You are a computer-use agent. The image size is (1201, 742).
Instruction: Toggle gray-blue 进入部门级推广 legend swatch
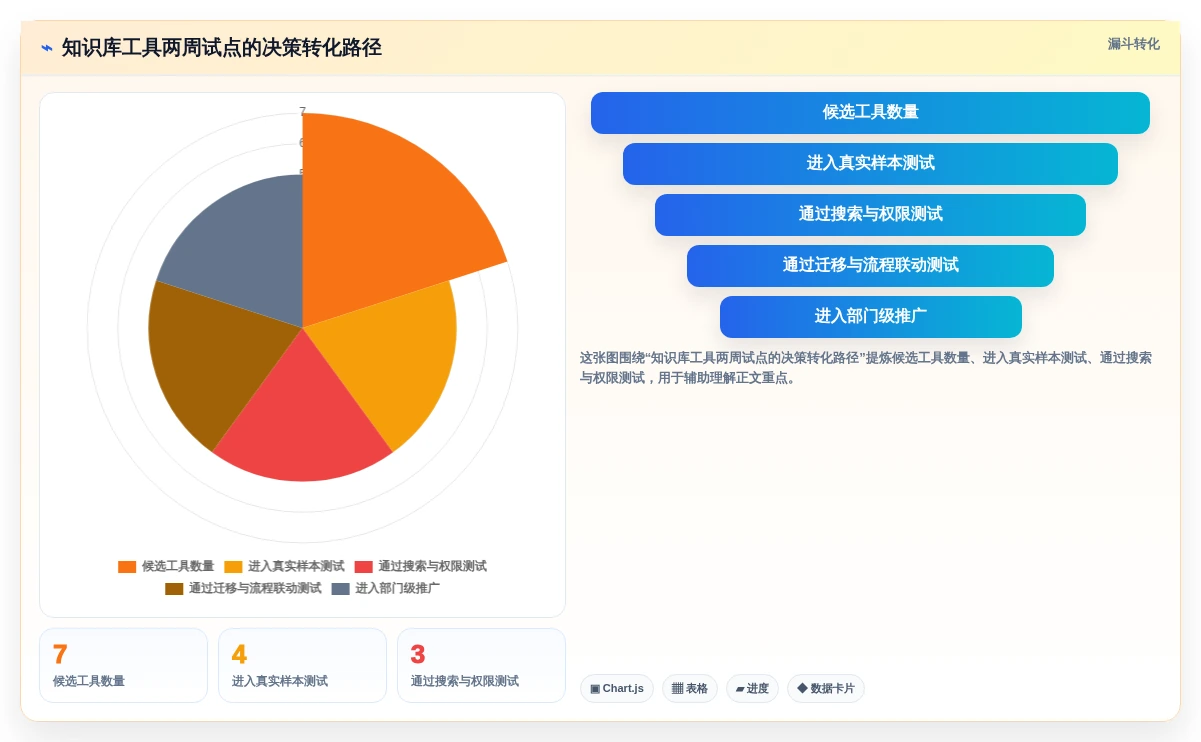click(341, 589)
